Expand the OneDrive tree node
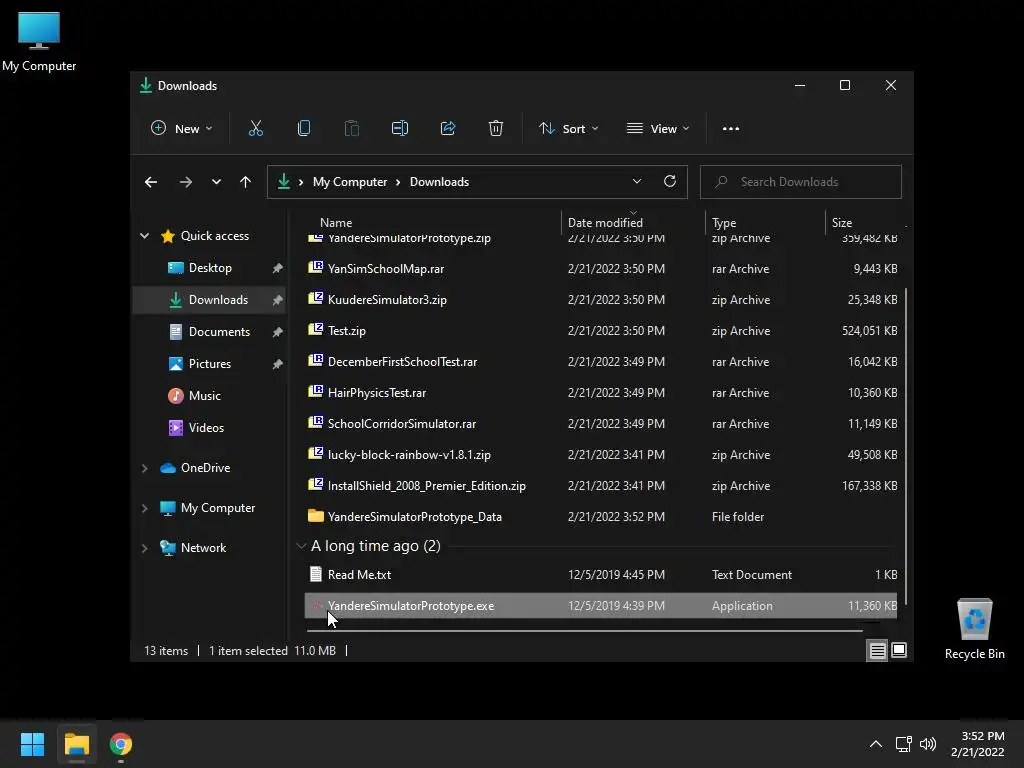1024x768 pixels. 144,468
